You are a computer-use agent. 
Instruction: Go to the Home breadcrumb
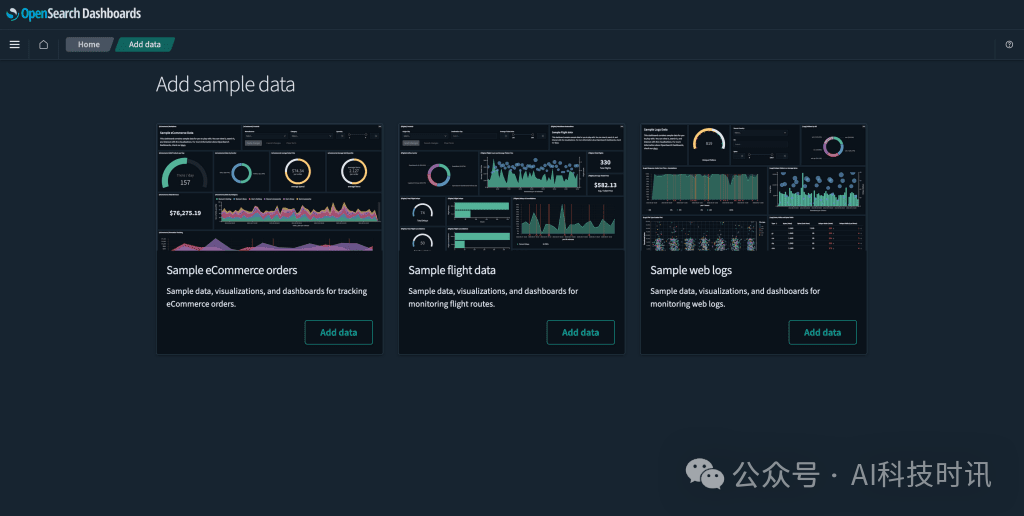(89, 44)
